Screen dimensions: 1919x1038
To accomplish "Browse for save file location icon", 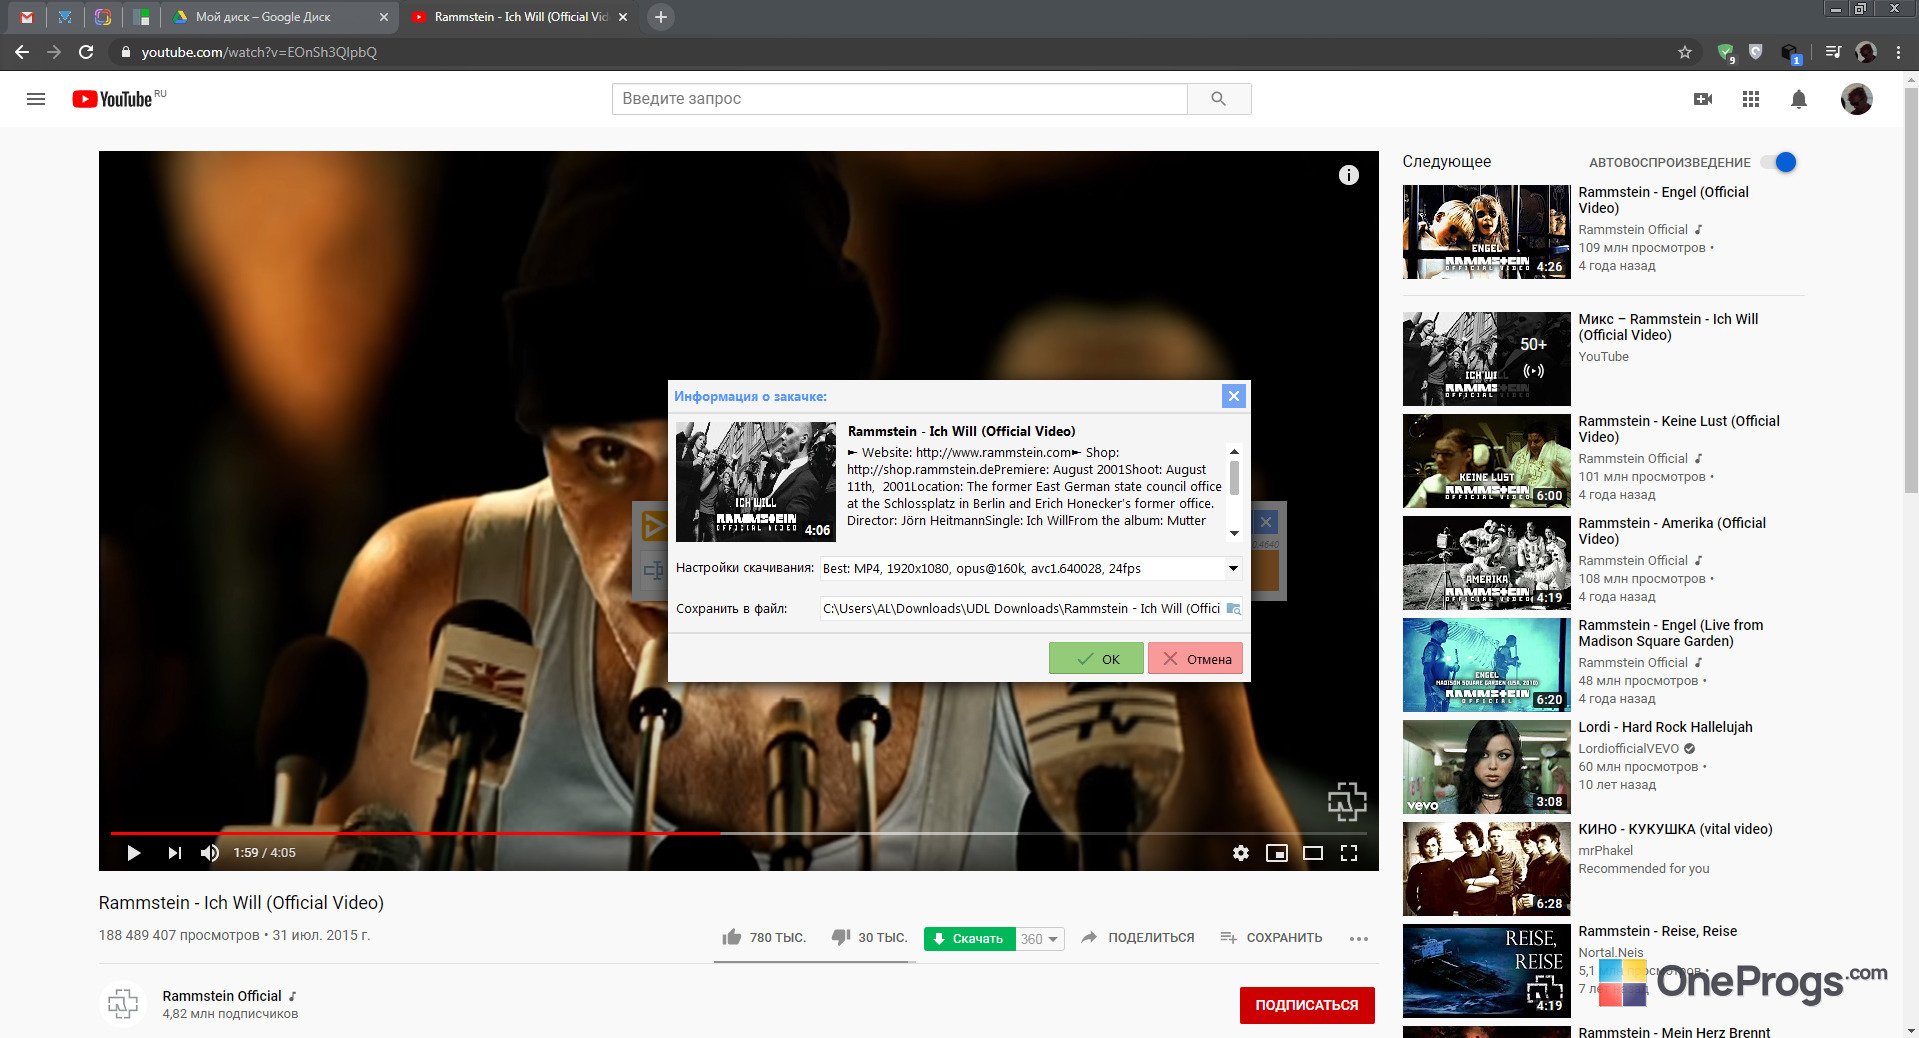I will click(x=1233, y=608).
